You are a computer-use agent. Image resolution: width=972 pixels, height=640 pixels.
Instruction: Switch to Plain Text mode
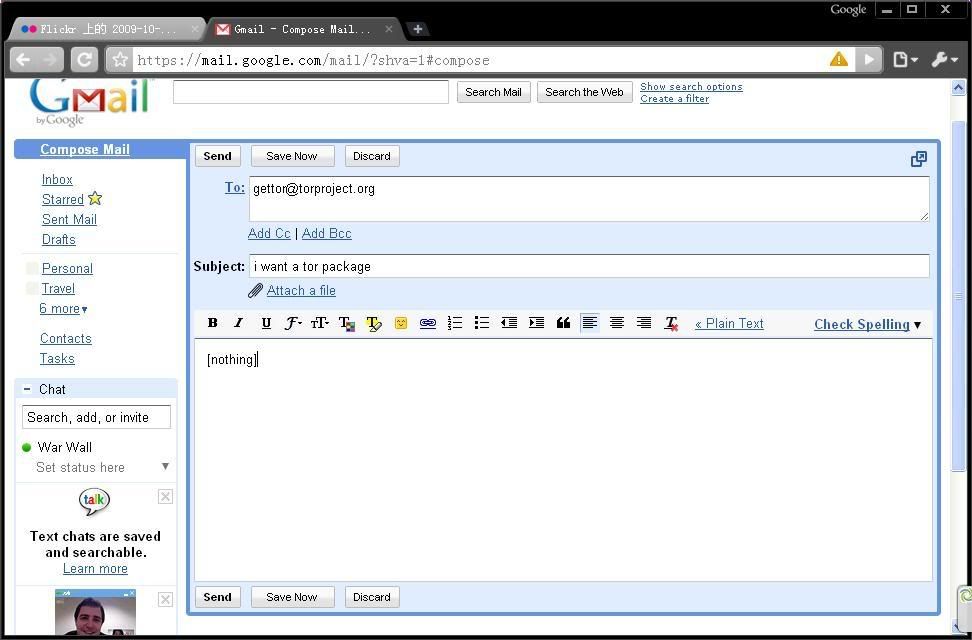pos(729,324)
